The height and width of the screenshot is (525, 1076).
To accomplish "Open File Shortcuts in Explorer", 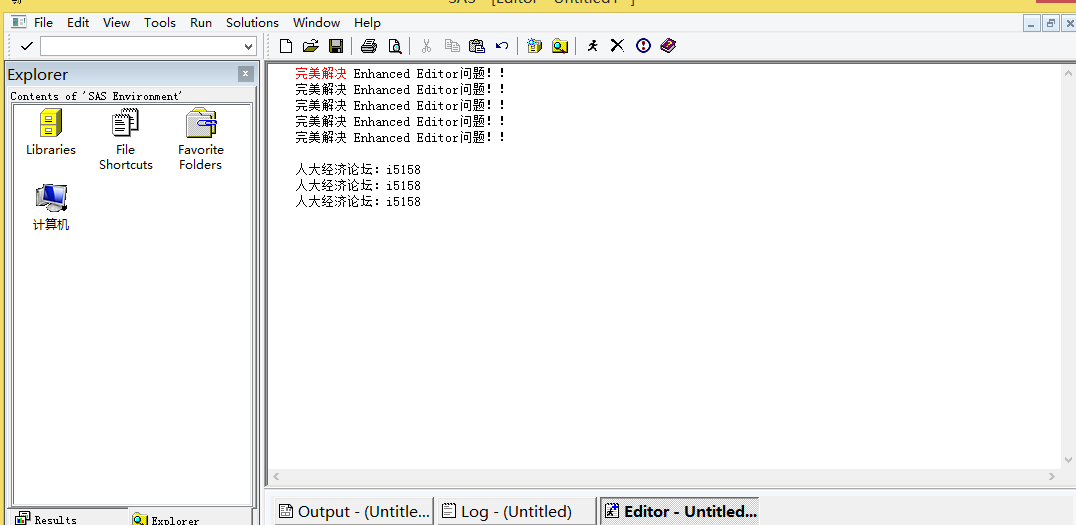I will click(126, 139).
